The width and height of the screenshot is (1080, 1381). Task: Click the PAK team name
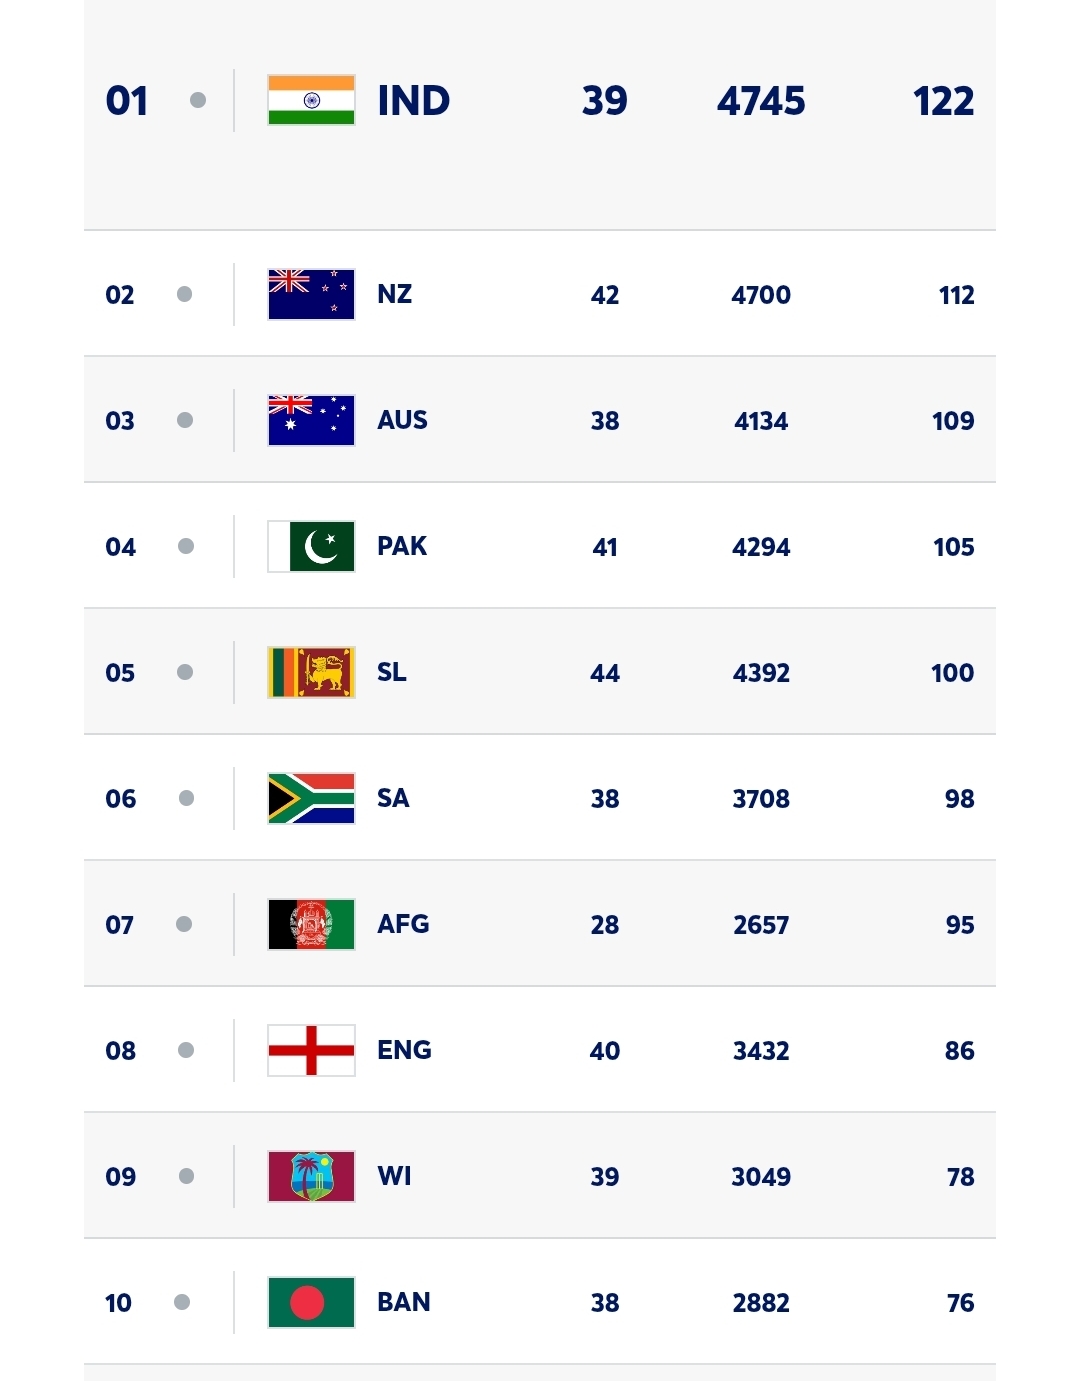[402, 546]
